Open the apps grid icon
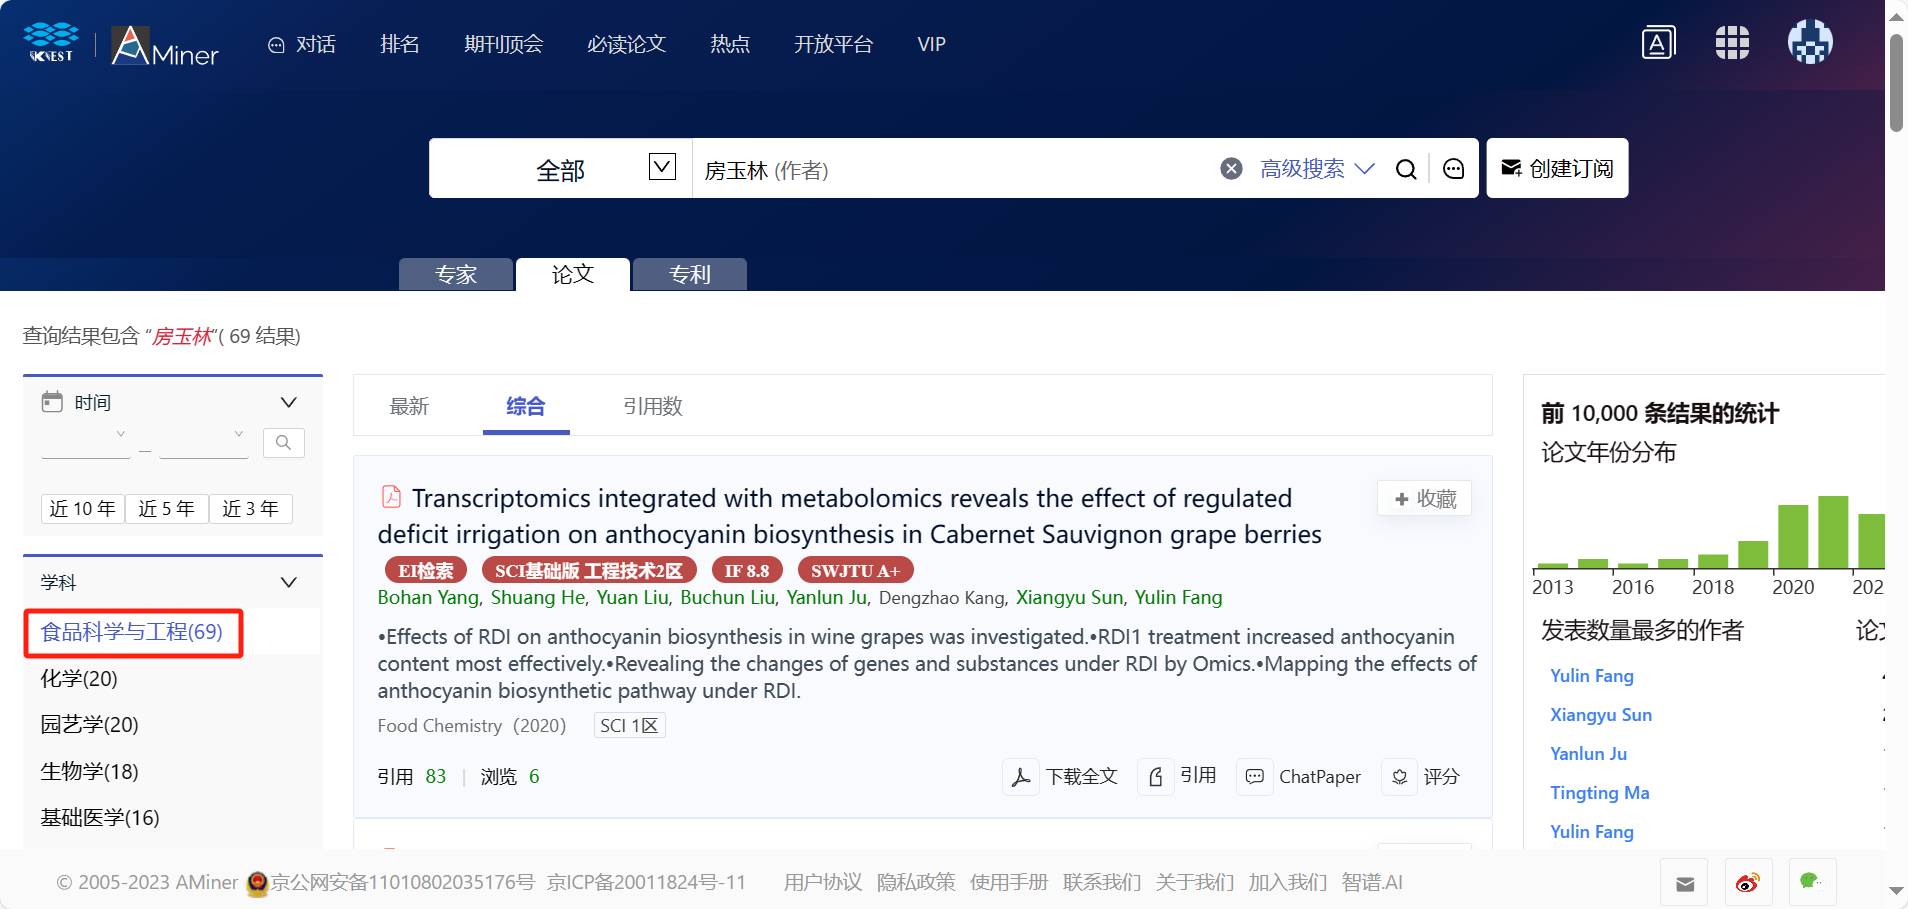 pyautogui.click(x=1731, y=43)
